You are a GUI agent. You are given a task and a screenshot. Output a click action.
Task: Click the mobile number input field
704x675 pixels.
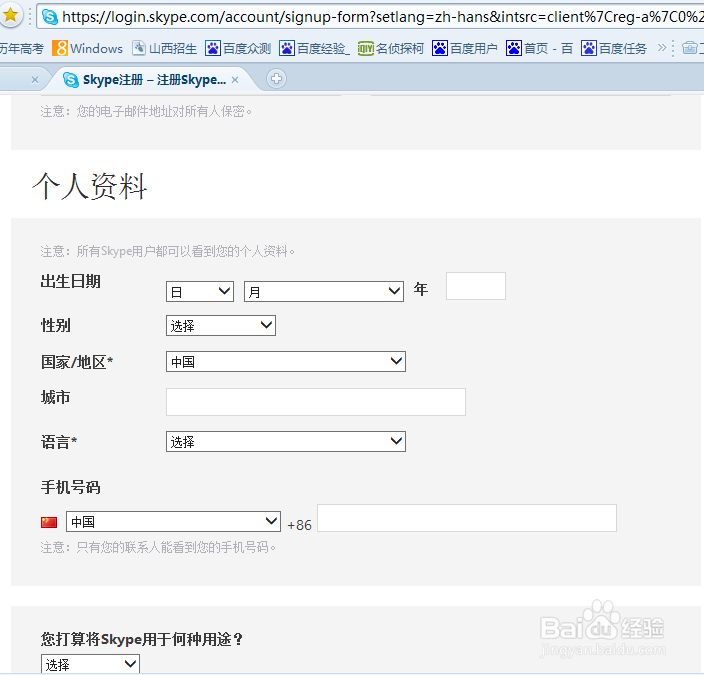point(467,518)
